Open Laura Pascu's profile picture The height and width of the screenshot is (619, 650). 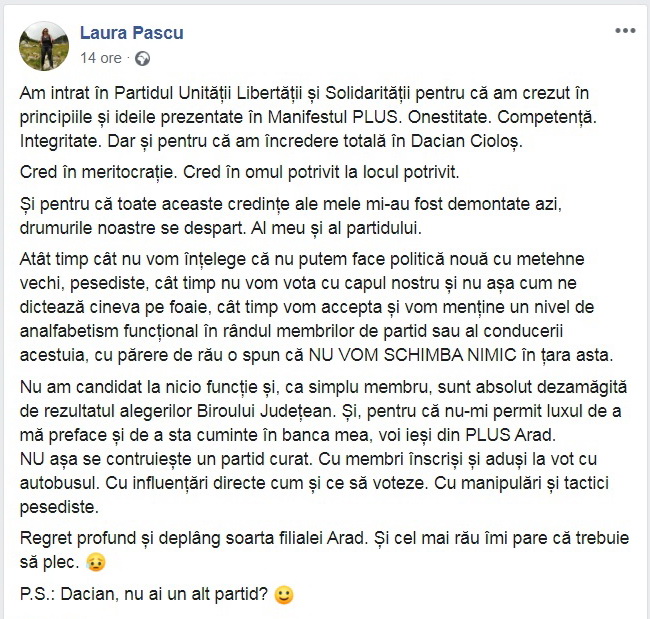(x=44, y=46)
